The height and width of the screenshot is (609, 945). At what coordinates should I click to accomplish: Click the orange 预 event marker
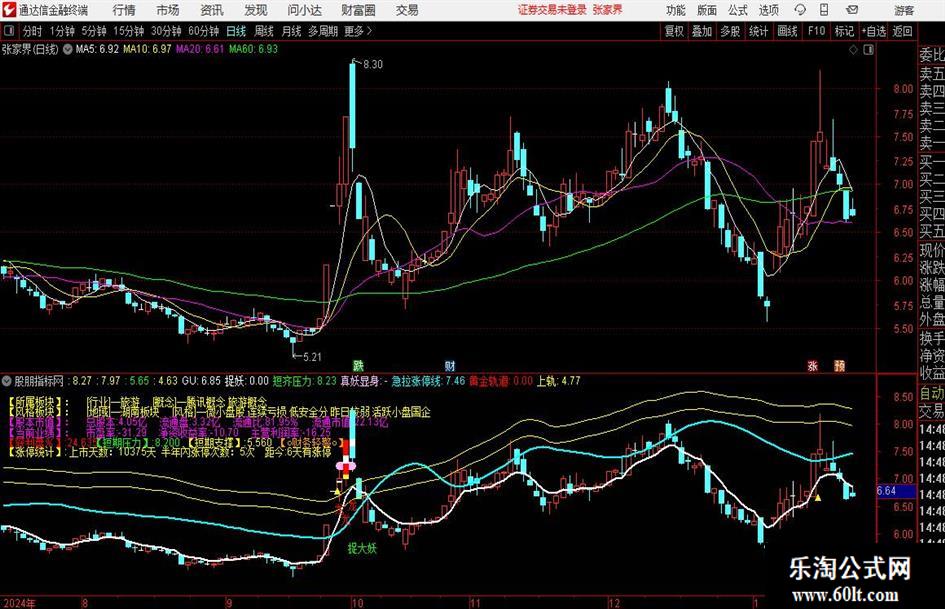[x=839, y=365]
